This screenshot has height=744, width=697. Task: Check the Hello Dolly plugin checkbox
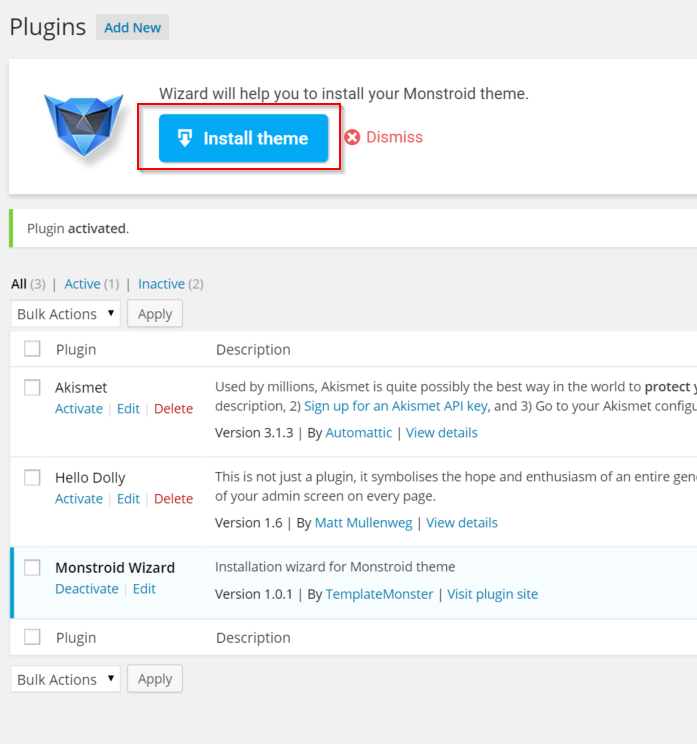[x=32, y=477]
